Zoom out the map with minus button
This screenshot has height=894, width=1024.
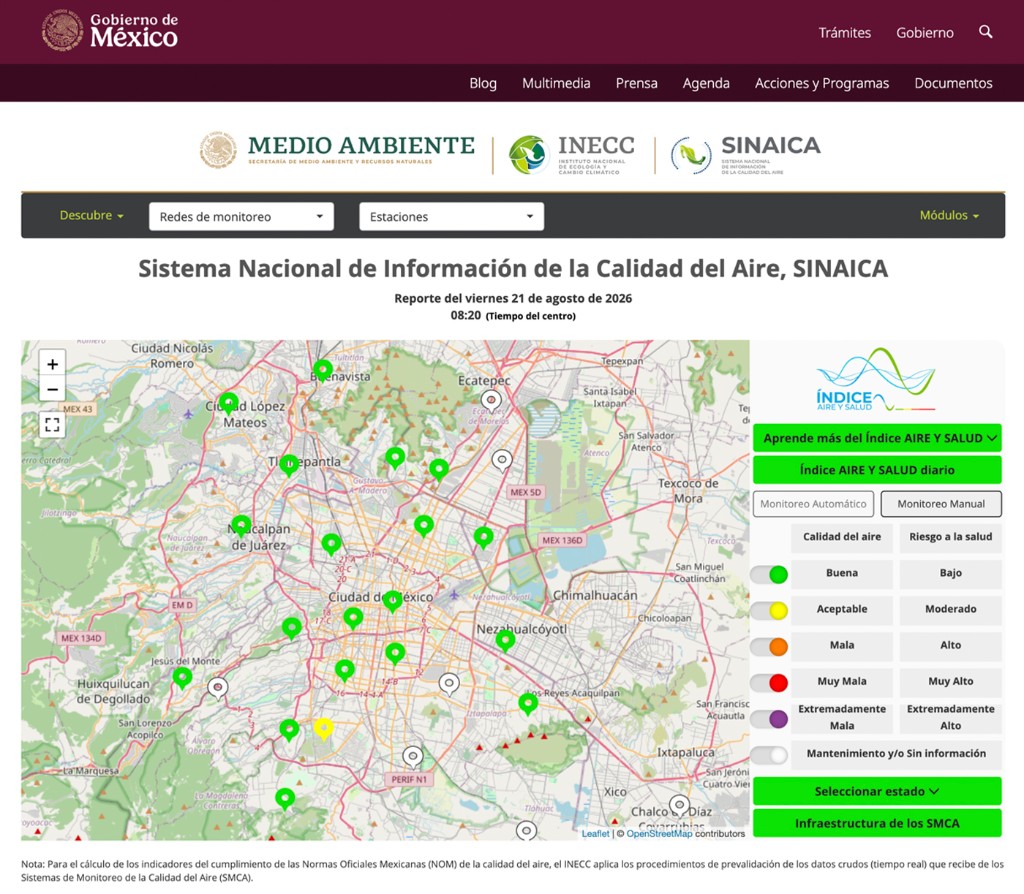[52, 391]
